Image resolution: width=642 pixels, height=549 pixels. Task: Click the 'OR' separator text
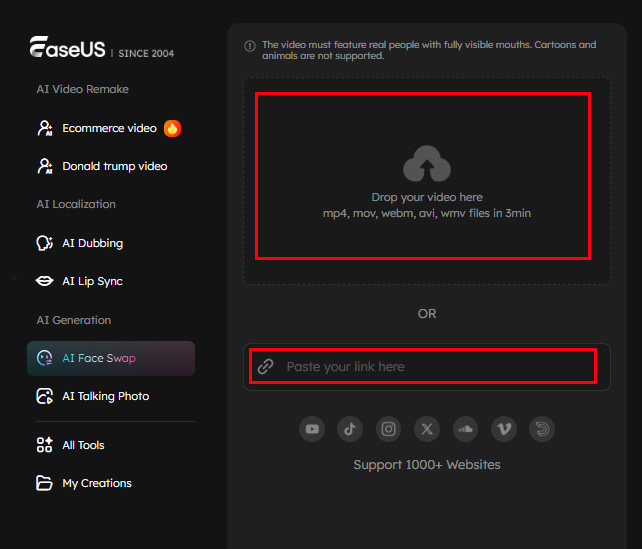[427, 314]
